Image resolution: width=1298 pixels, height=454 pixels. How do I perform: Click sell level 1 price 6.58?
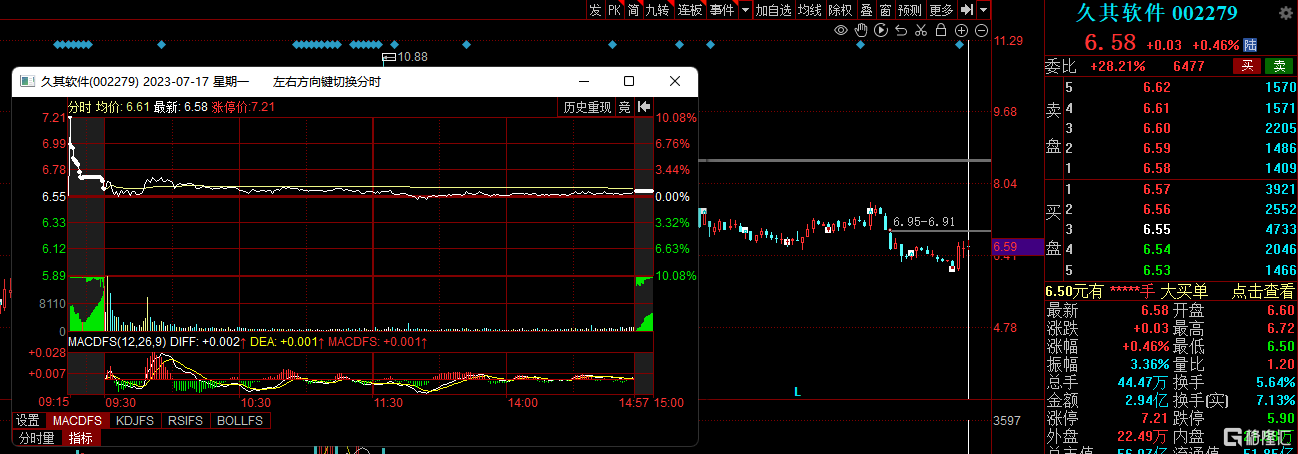click(1156, 168)
